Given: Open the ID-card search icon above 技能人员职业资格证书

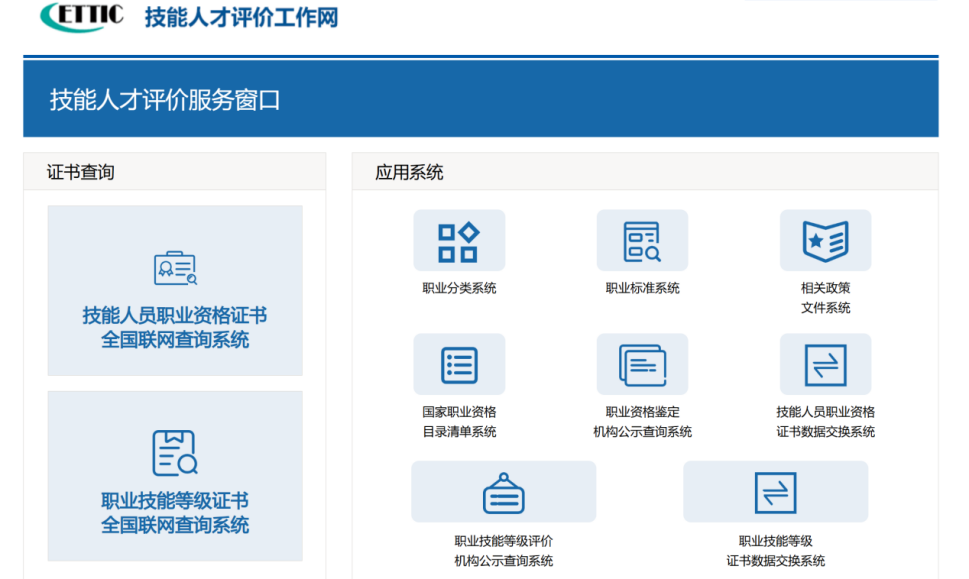Looking at the screenshot, I should pyautogui.click(x=173, y=265).
